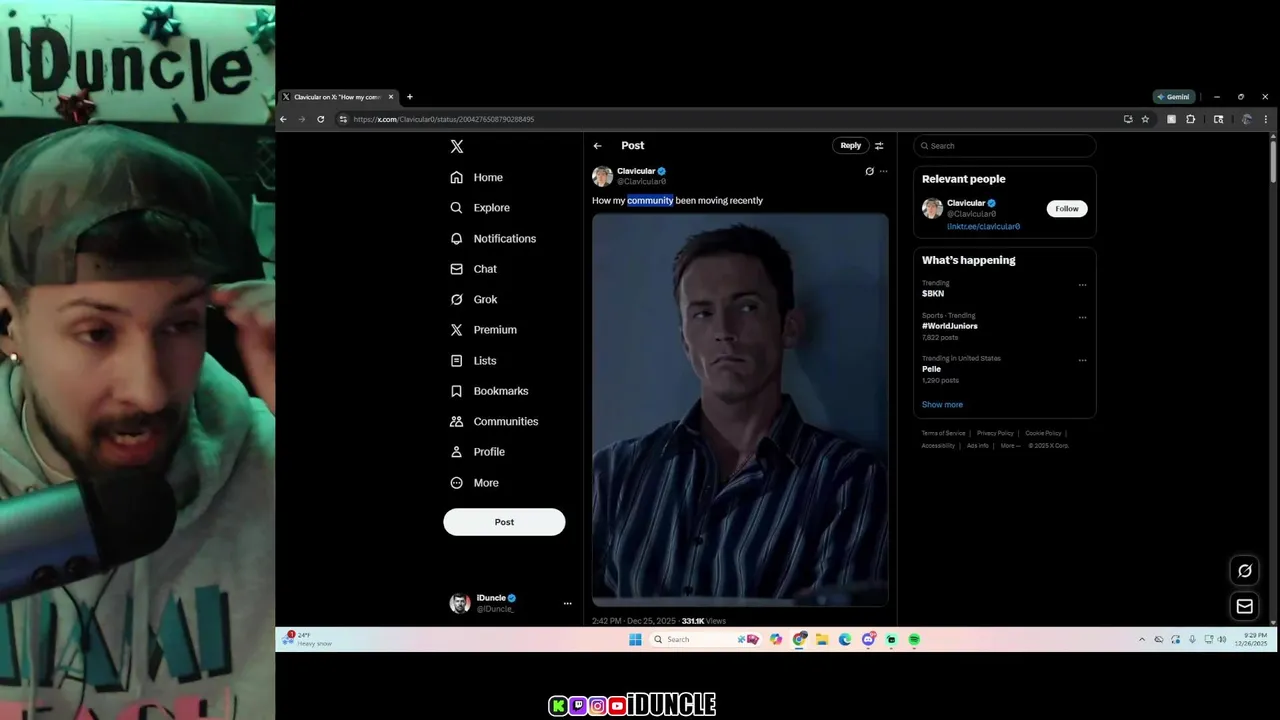Open the Gemini button in Chrome

[1174, 97]
